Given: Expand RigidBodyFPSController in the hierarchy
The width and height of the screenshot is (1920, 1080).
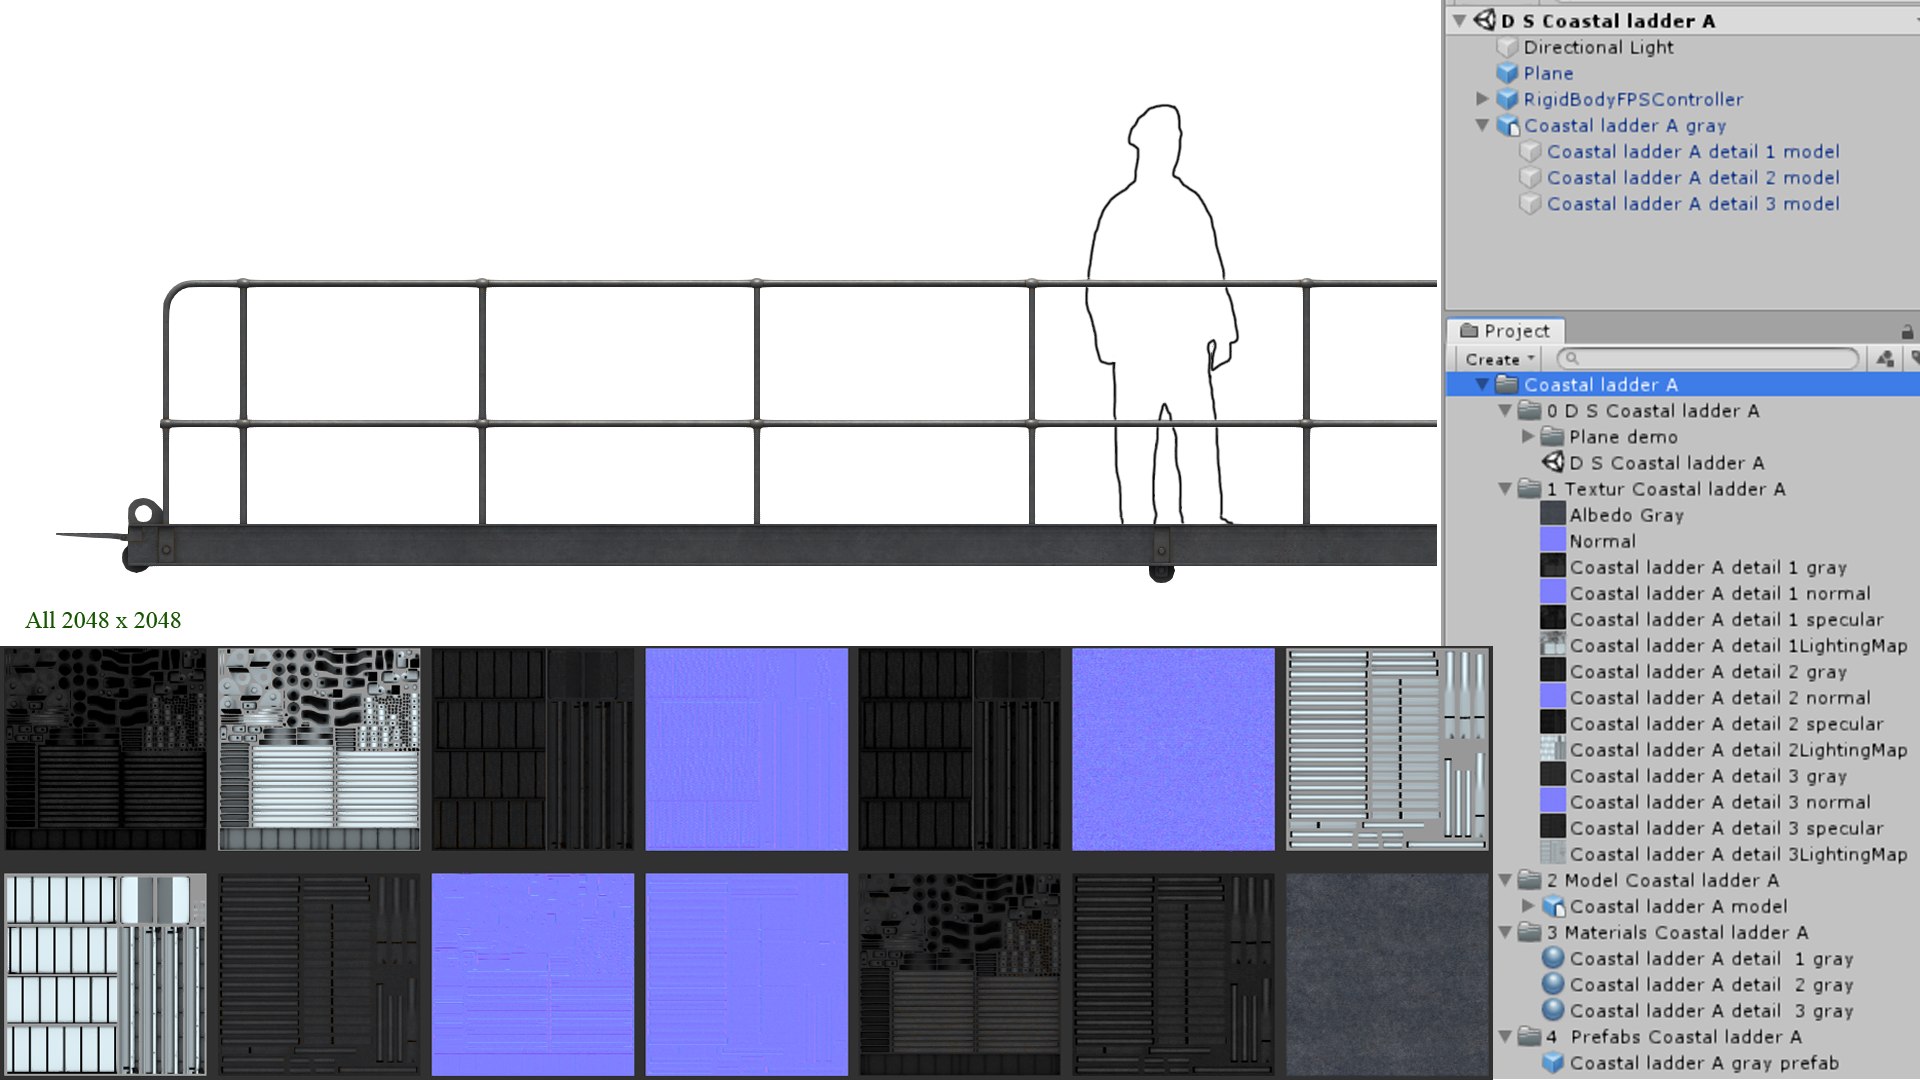Looking at the screenshot, I should (x=1482, y=99).
